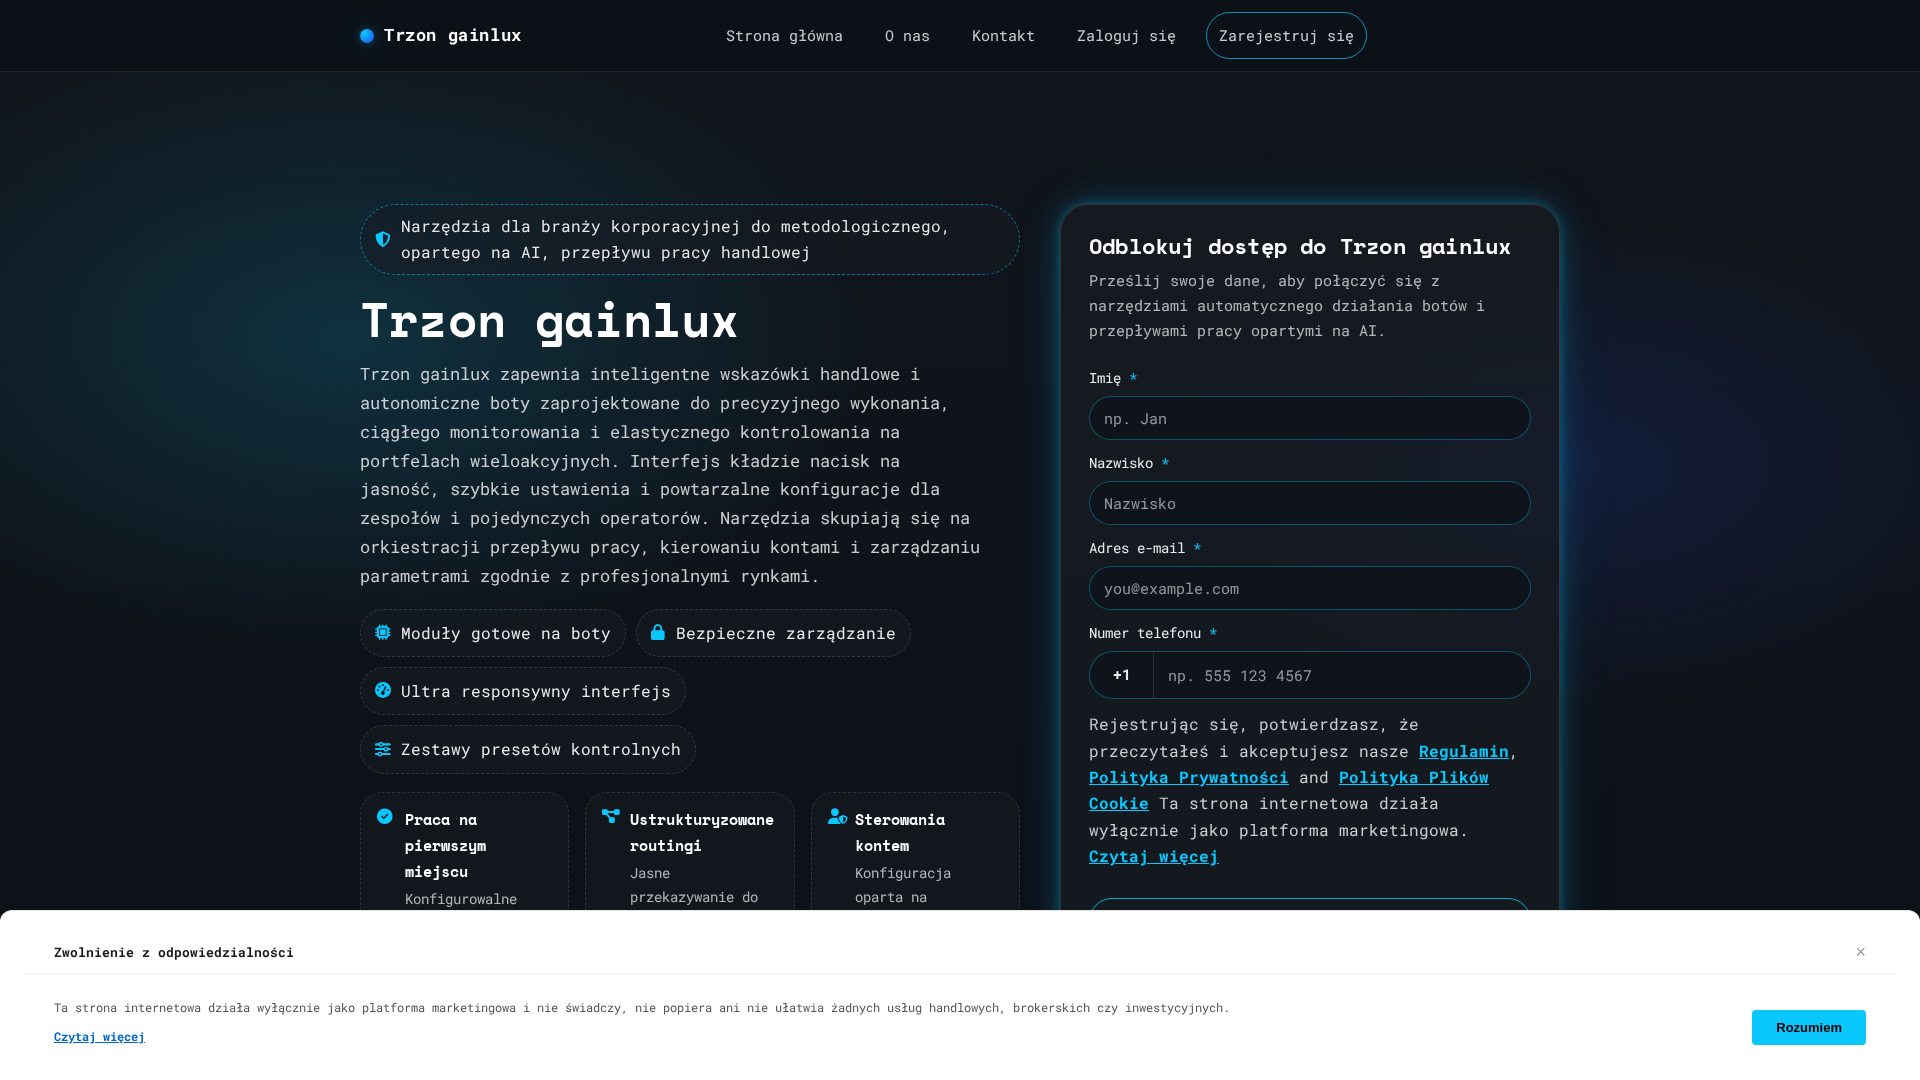Click the gauge icon on Ultra responsywny interfejs
Screen dimensions: 1920x1080
(383, 690)
